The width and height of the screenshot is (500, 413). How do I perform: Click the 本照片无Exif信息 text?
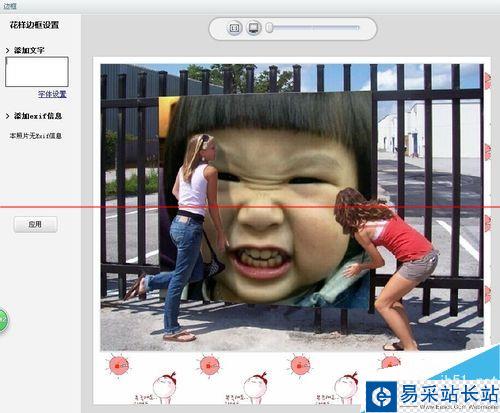[35, 136]
